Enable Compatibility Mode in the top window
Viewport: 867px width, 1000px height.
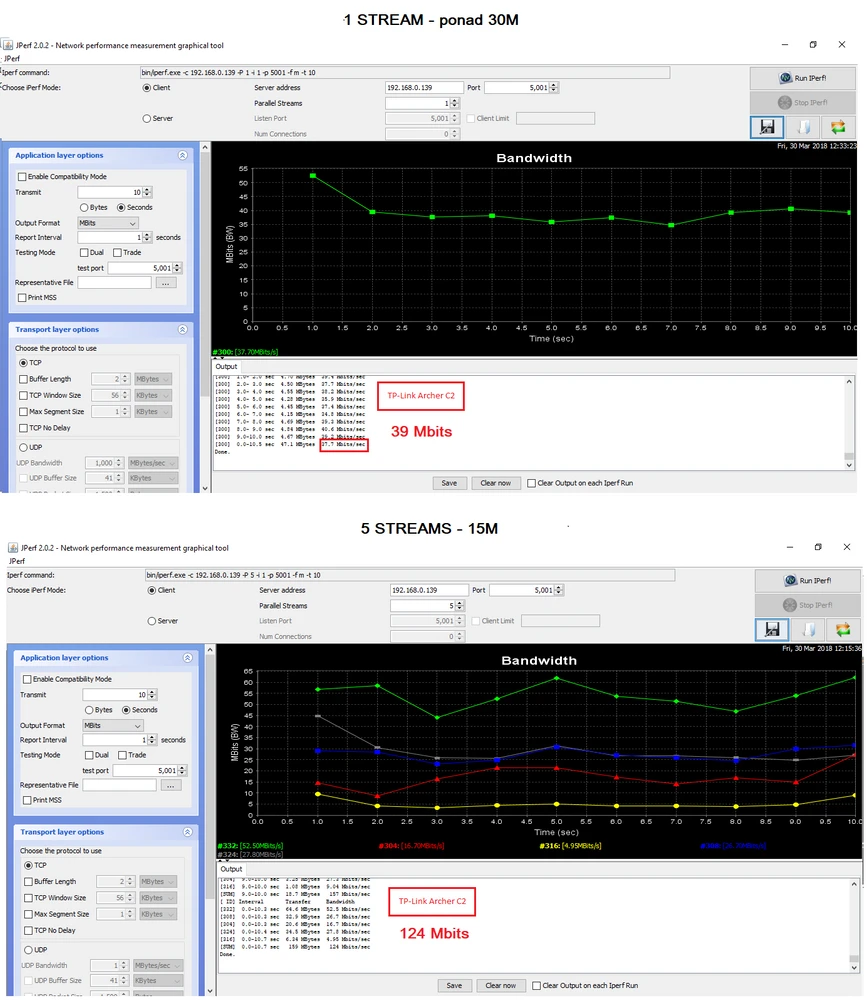point(22,177)
